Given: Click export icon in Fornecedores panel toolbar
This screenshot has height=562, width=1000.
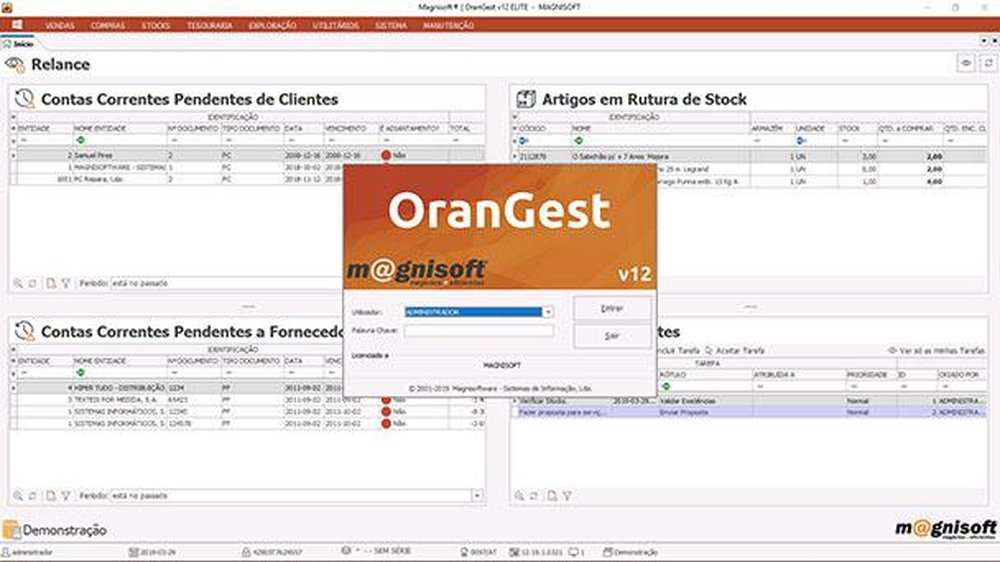Looking at the screenshot, I should coord(51,496).
